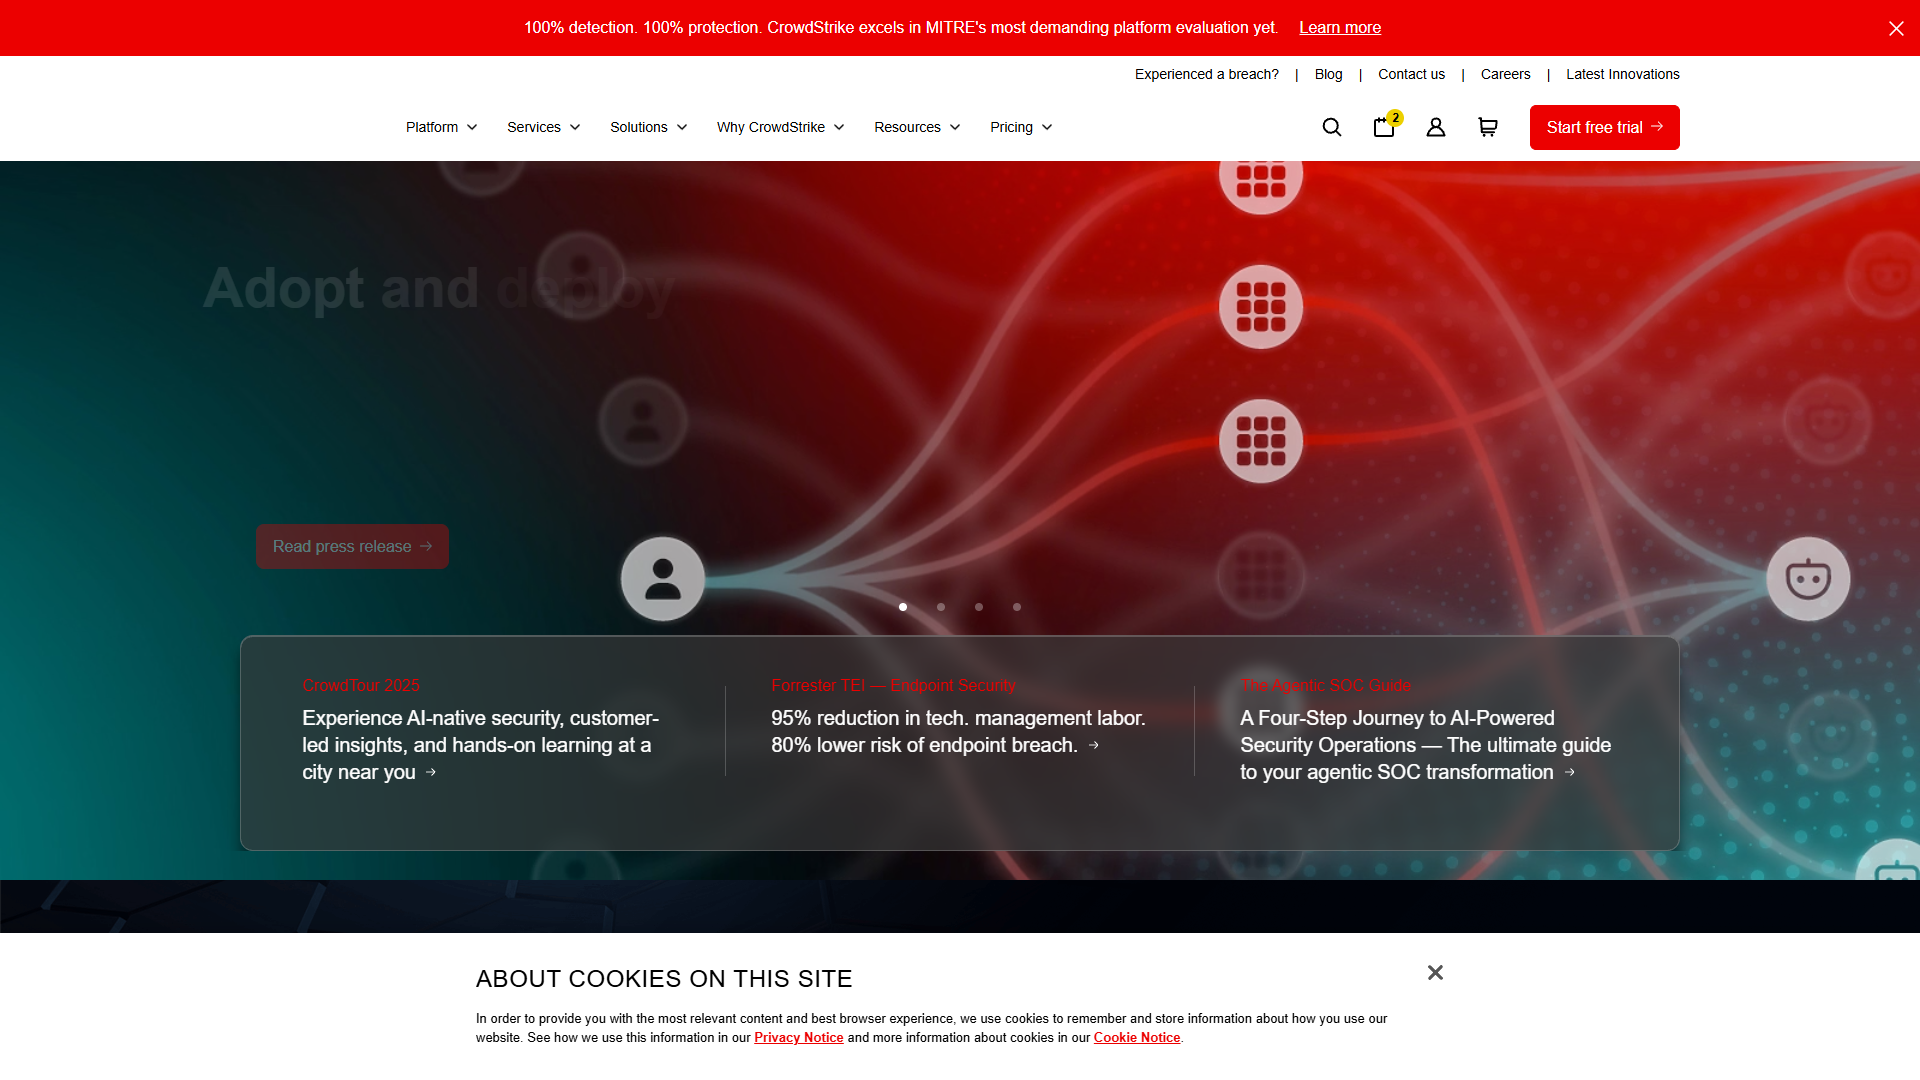The width and height of the screenshot is (1920, 1080).
Task: Open the Blog link
Action: (1328, 74)
